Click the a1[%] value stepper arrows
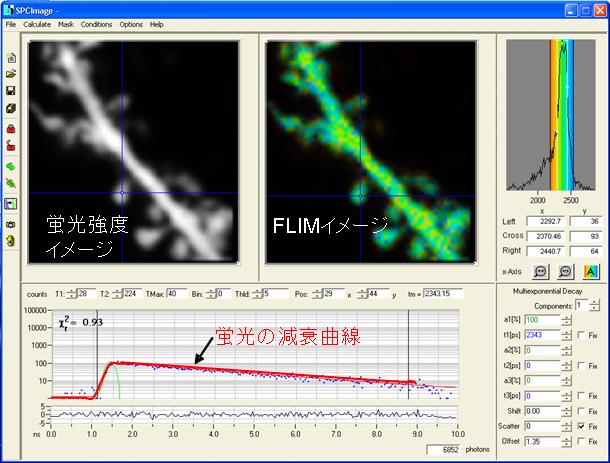Viewport: 610px width, 463px height. [x=567, y=319]
